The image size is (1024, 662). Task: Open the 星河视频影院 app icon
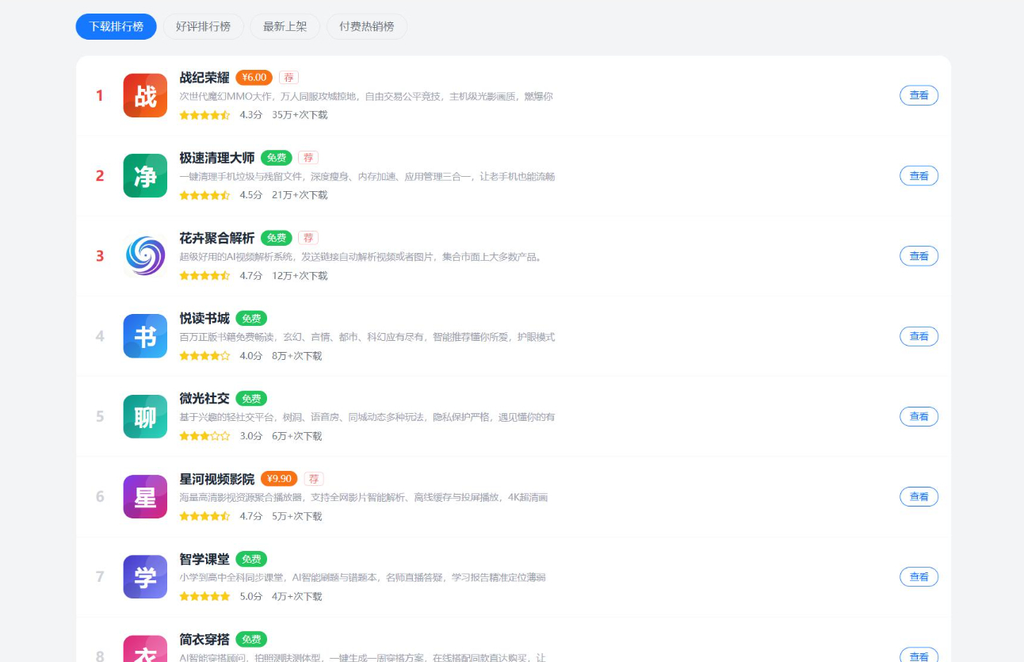145,497
